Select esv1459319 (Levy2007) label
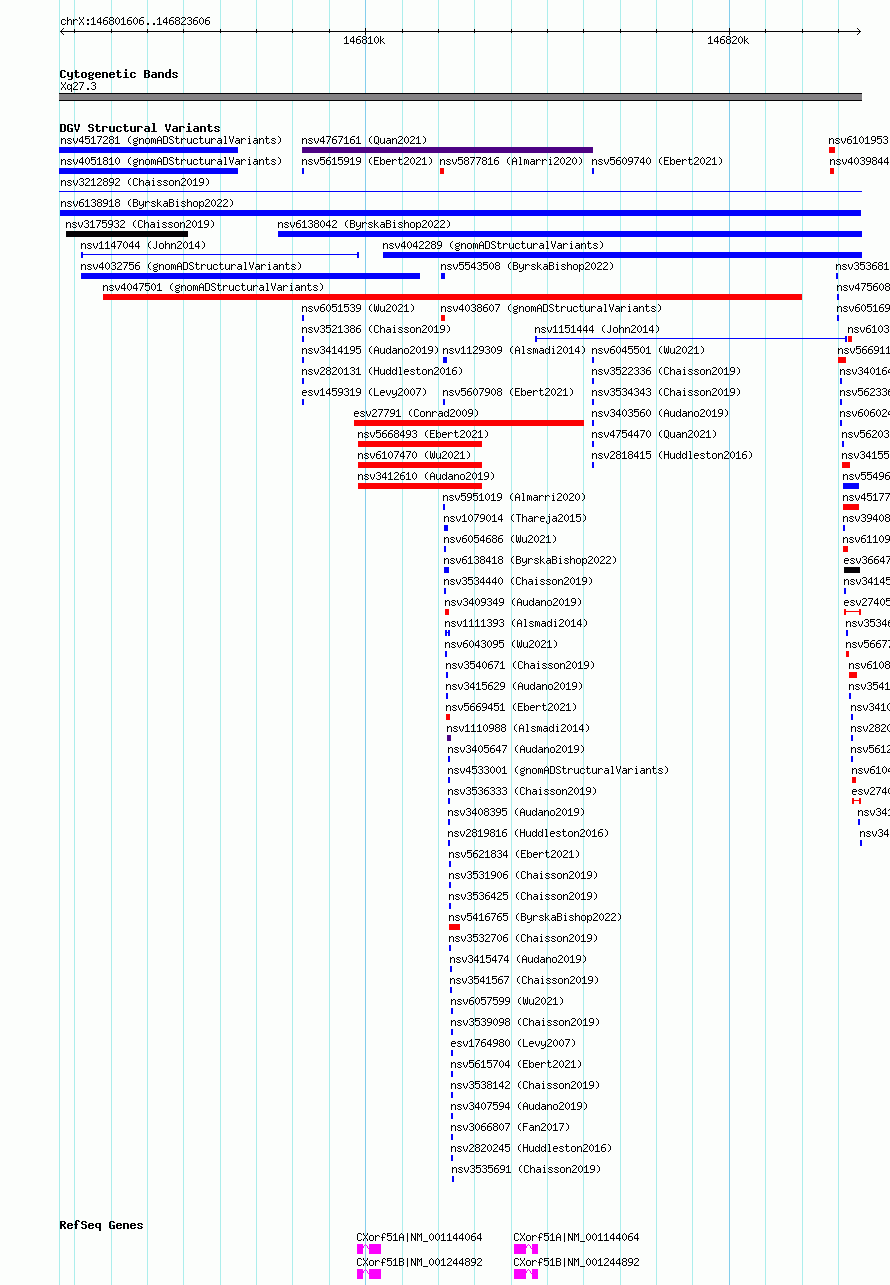This screenshot has width=890, height=1285. point(365,392)
